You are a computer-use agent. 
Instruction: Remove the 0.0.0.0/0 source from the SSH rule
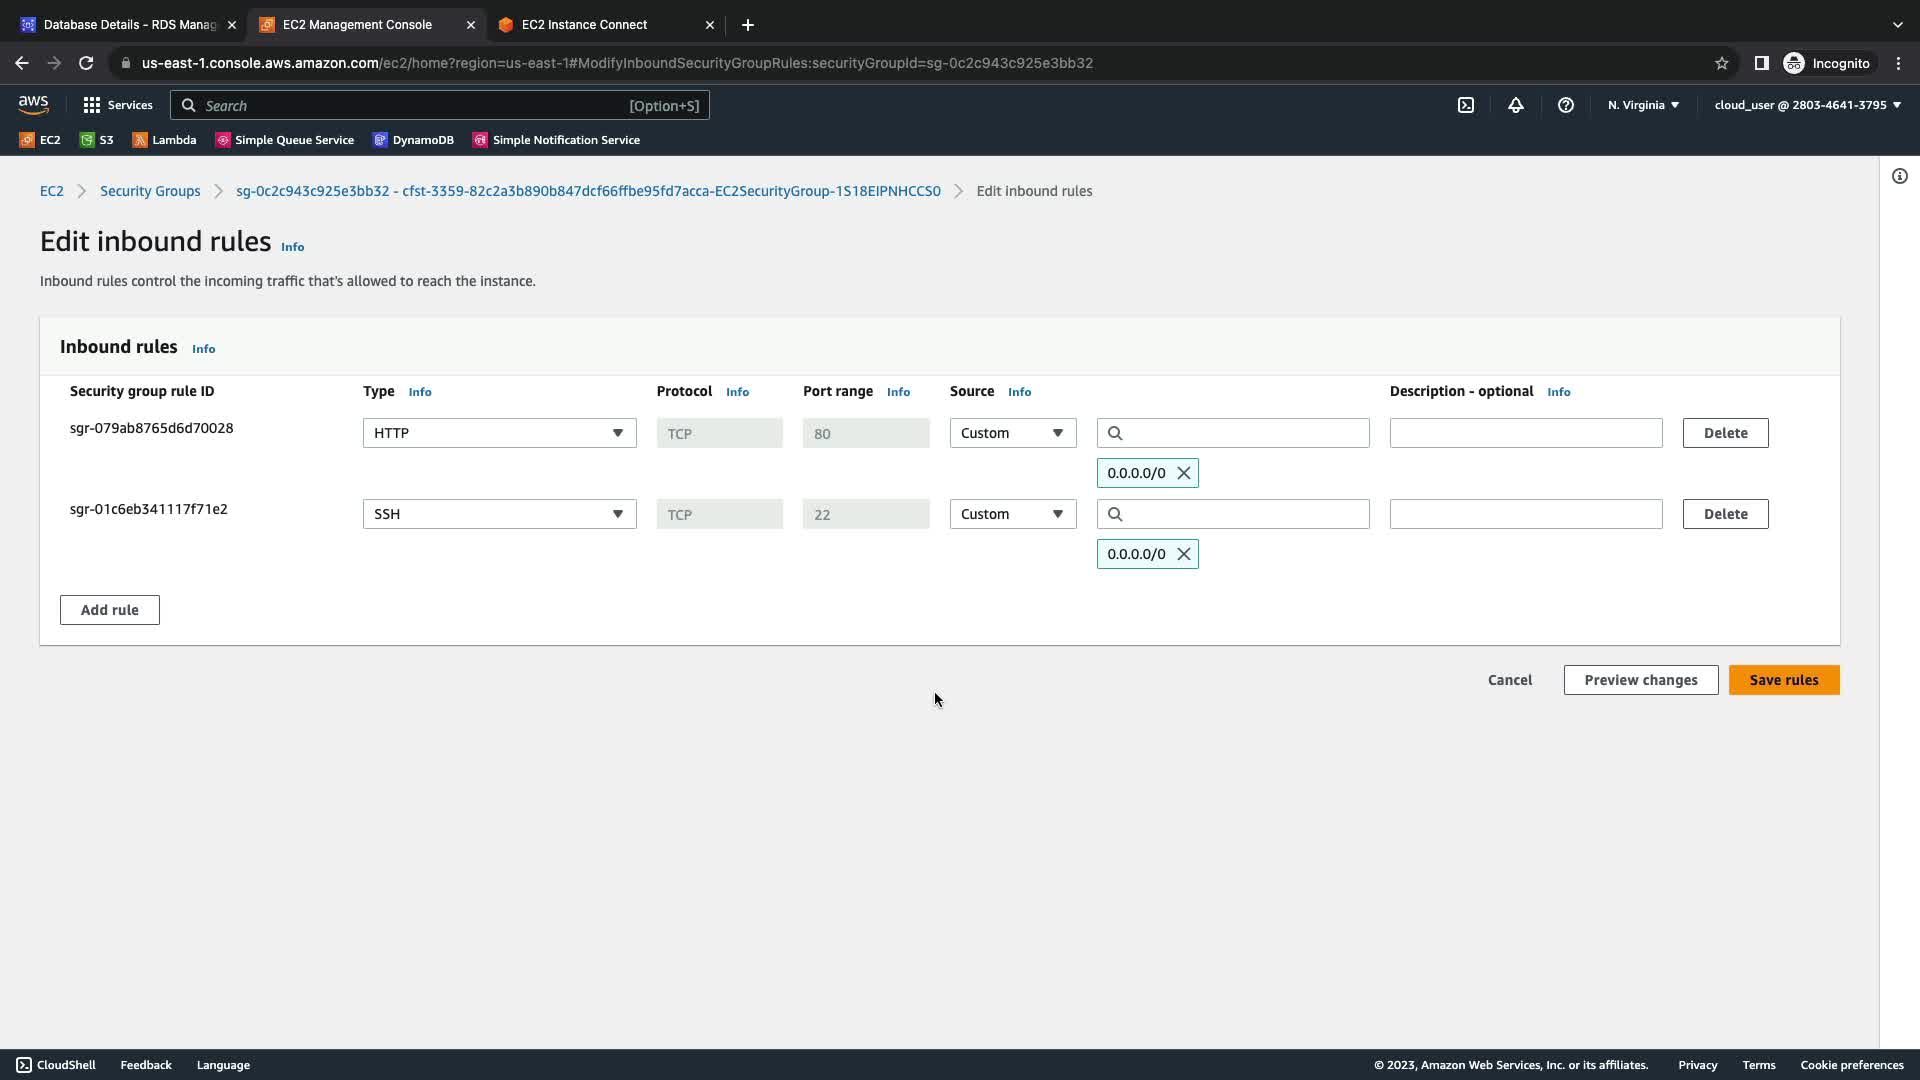(x=1184, y=554)
